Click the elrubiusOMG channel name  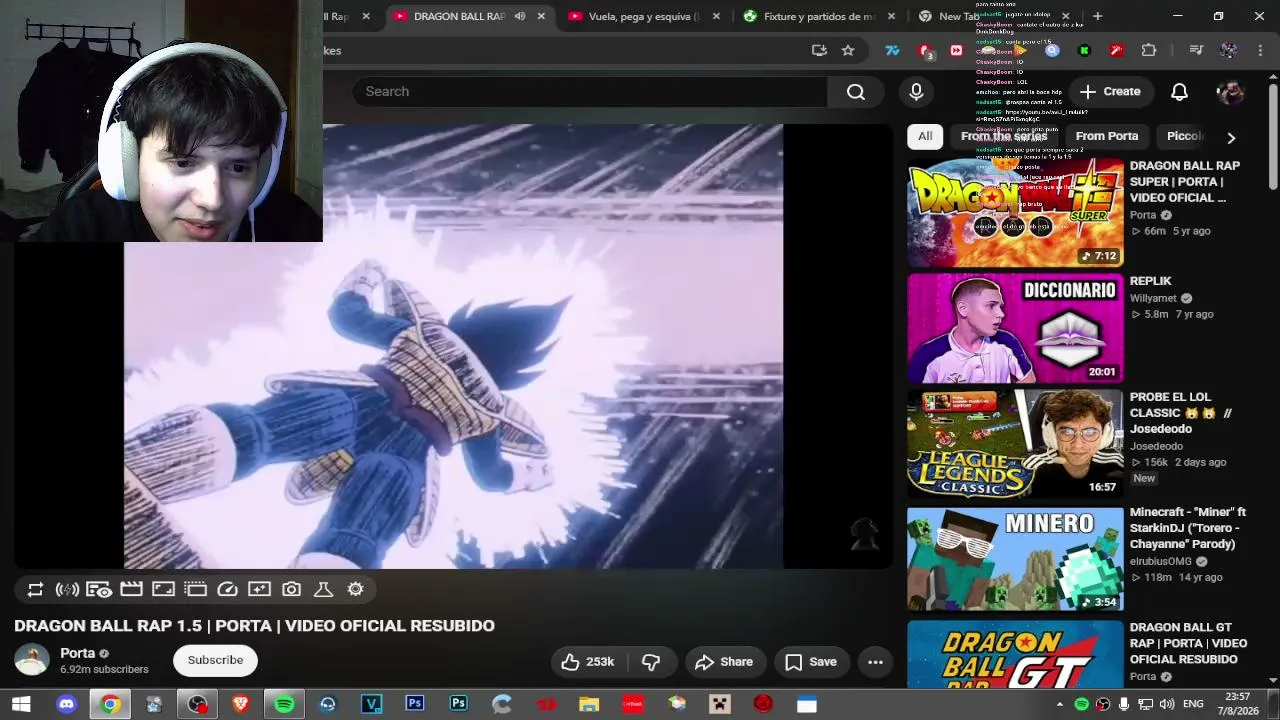1162,561
